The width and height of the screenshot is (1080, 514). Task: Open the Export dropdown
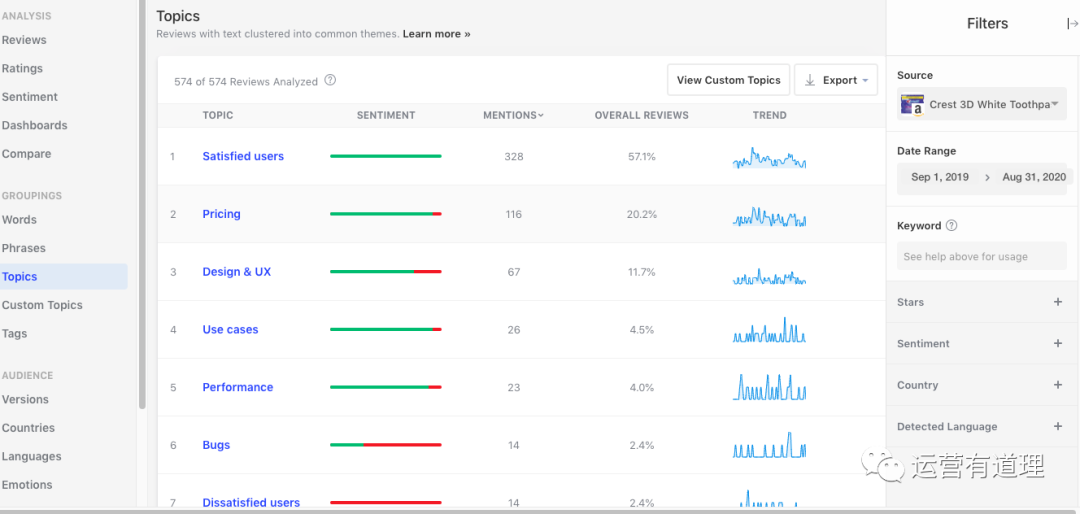click(x=836, y=80)
